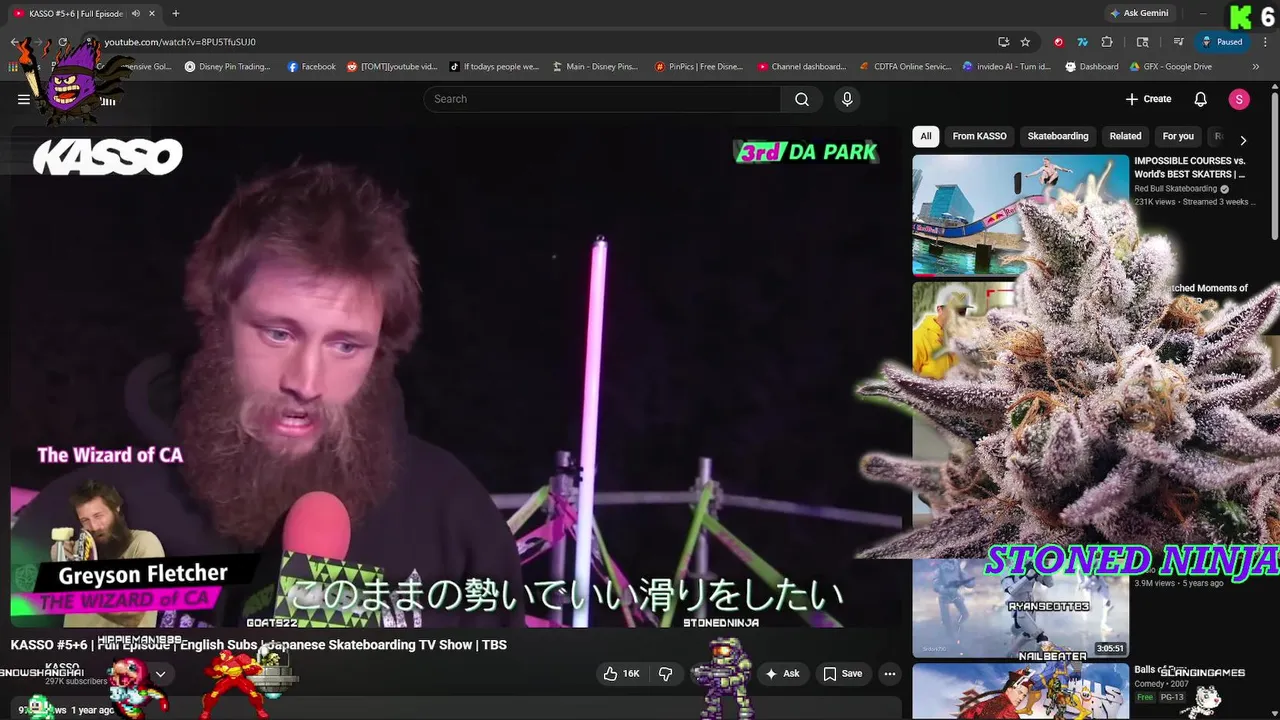
Task: Open GFX - Google Drive bookmark
Action: pyautogui.click(x=1171, y=67)
